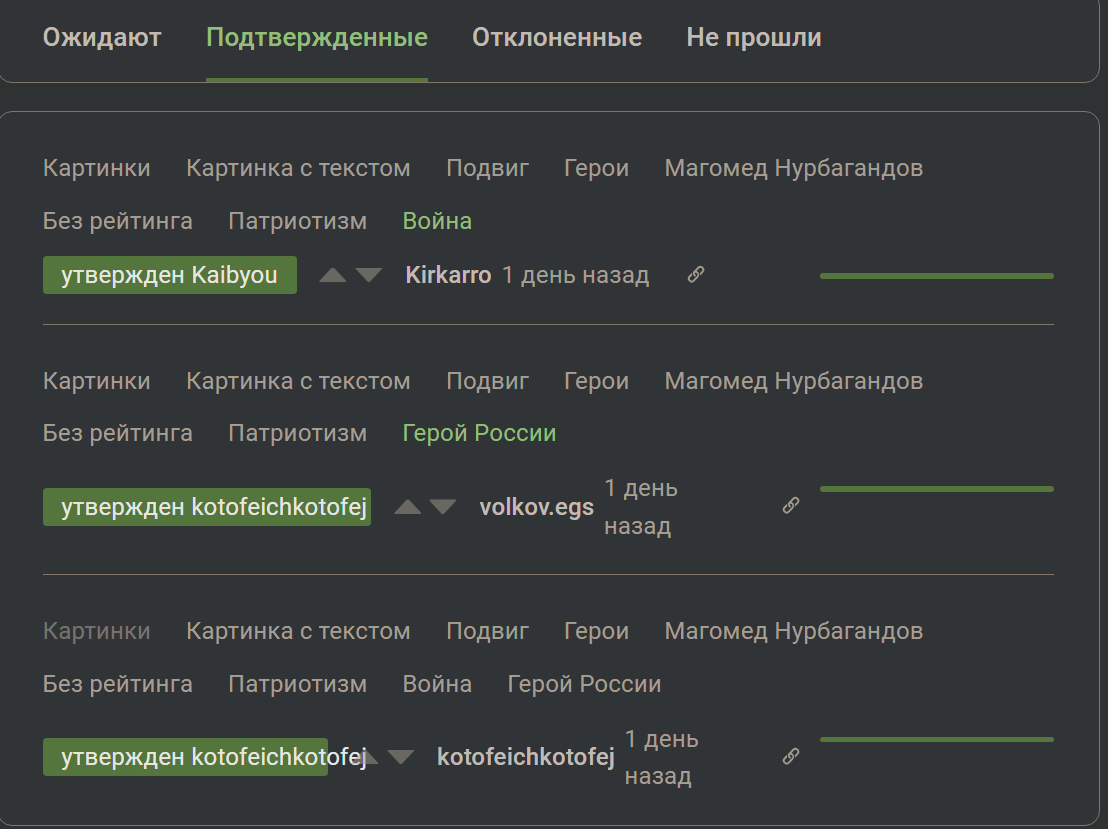Open the Отклоненные tab
The image size is (1108, 829).
coord(557,38)
